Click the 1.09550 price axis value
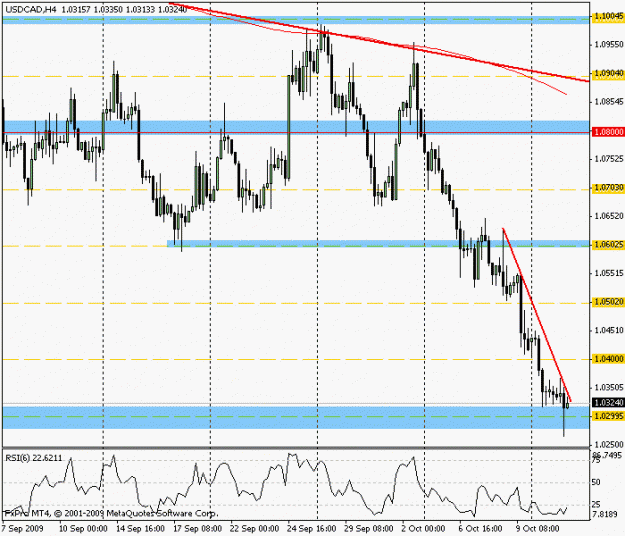625x536 pixels. click(x=608, y=45)
